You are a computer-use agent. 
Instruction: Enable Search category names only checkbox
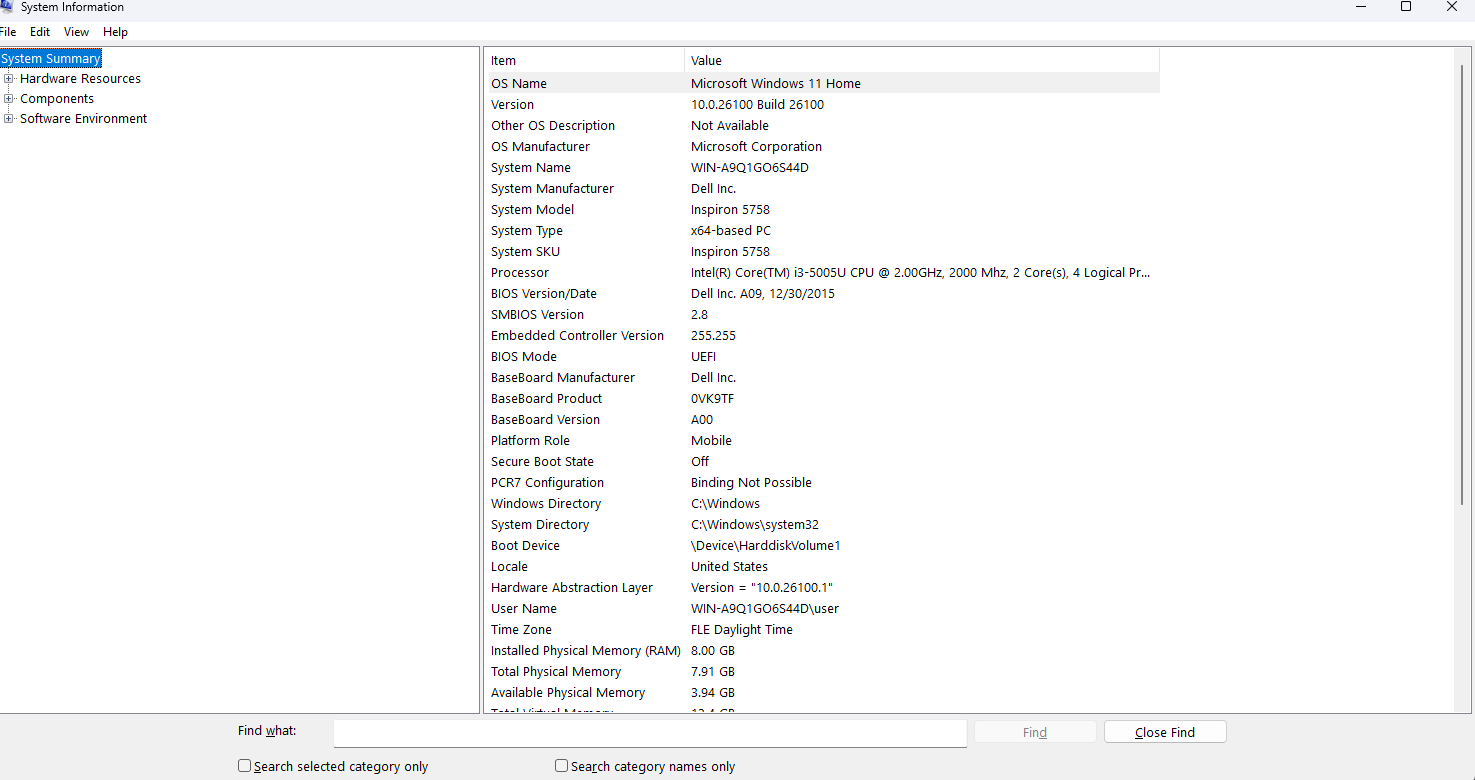click(x=562, y=766)
